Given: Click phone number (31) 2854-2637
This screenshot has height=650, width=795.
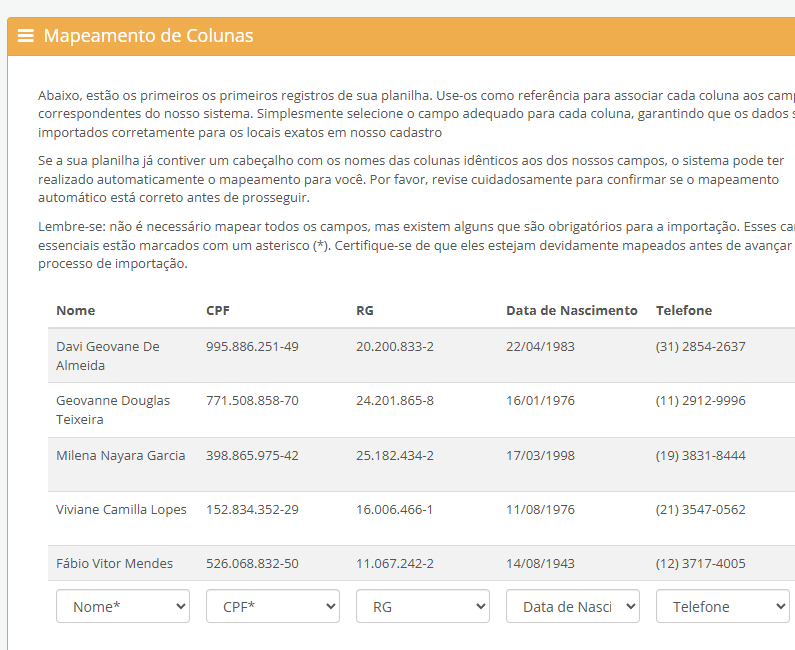Looking at the screenshot, I should (x=701, y=346).
